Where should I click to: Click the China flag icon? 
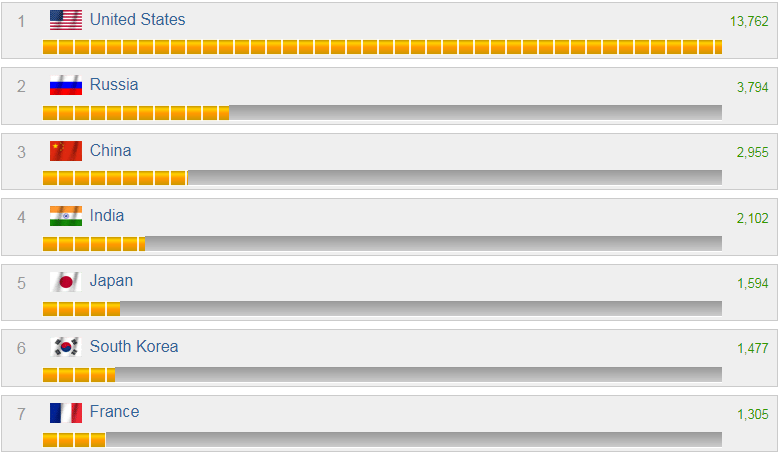(x=66, y=151)
